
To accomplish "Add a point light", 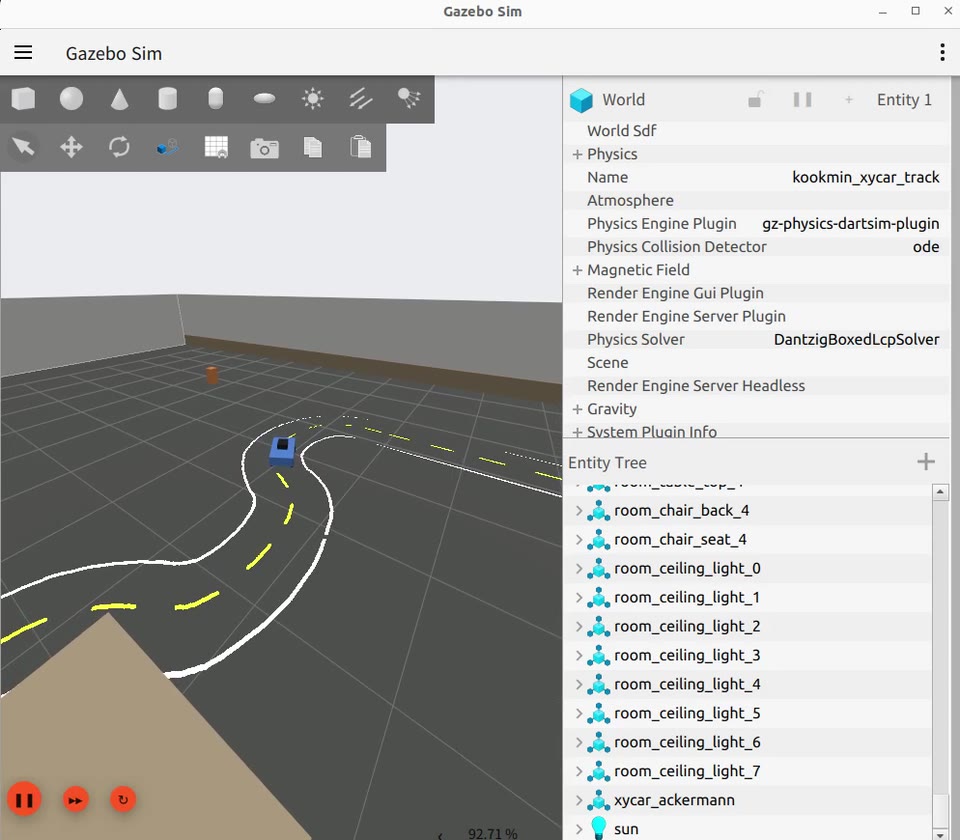I will point(312,99).
